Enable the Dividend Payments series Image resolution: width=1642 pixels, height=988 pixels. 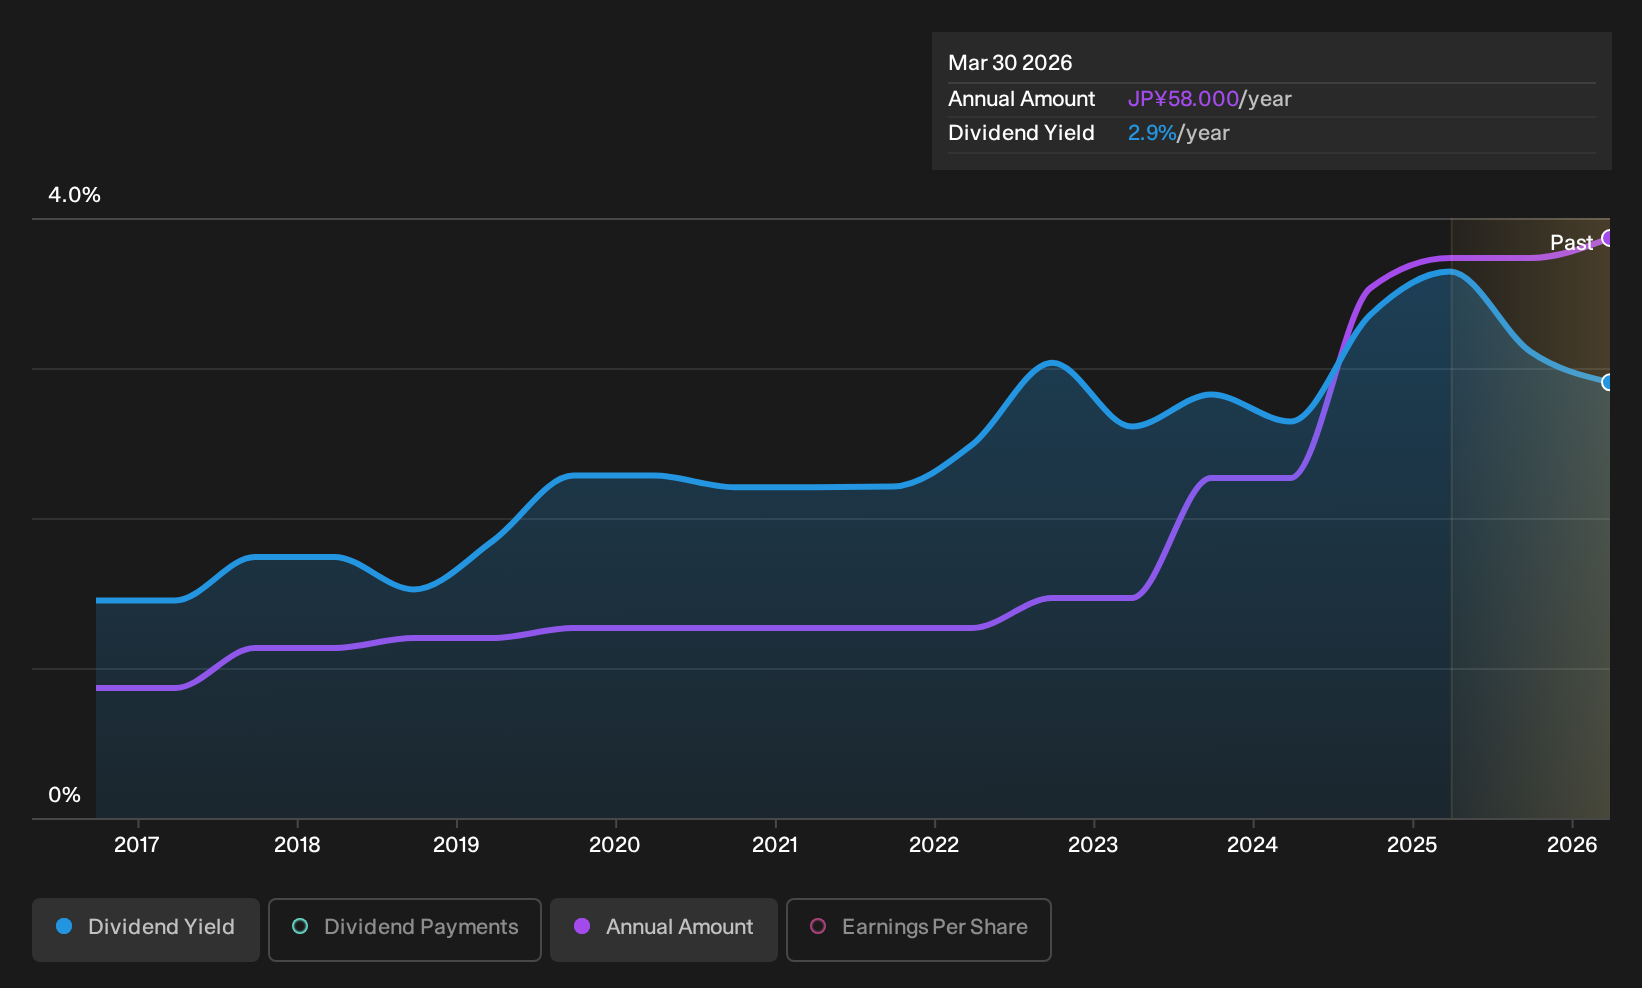click(404, 929)
